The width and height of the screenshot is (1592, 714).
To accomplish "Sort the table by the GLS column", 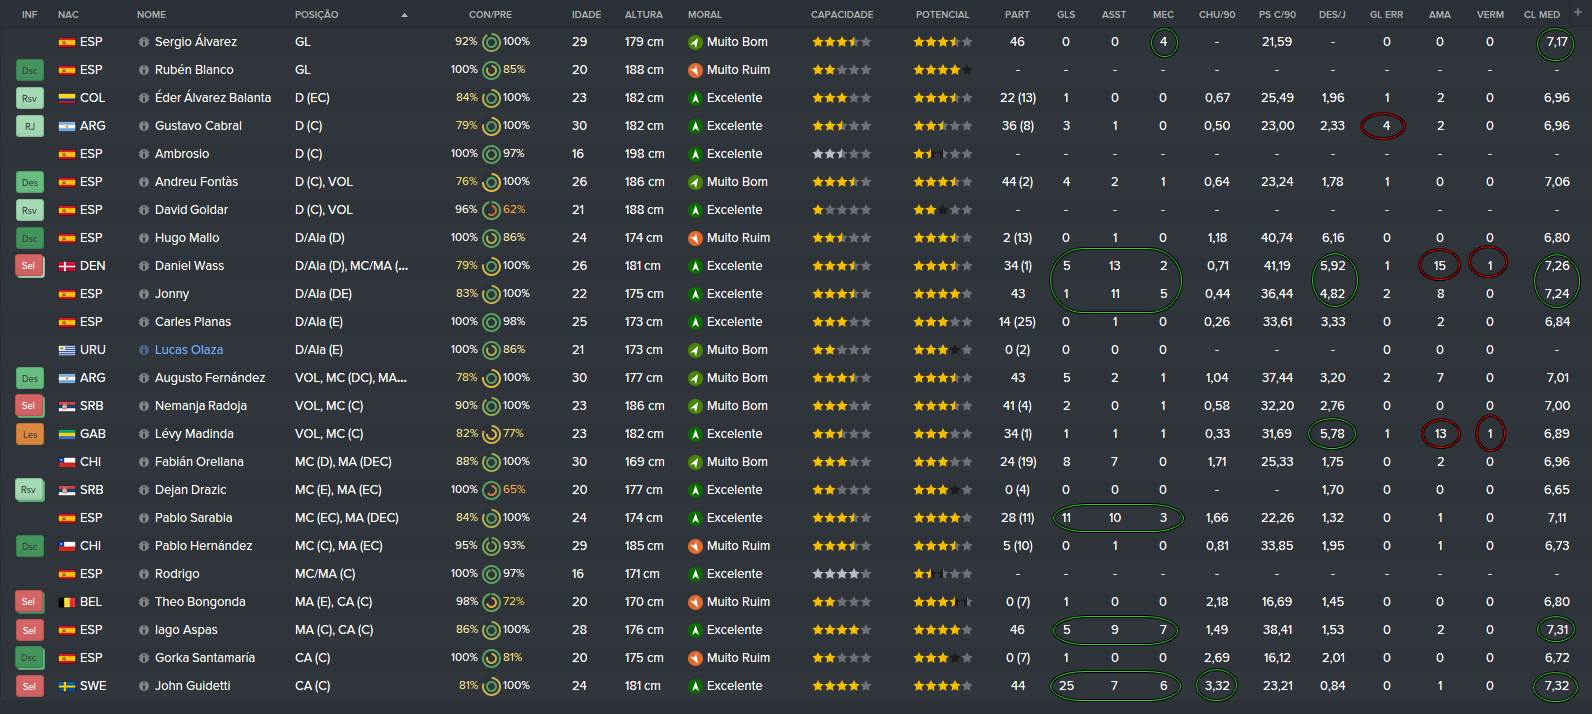I will [1066, 15].
